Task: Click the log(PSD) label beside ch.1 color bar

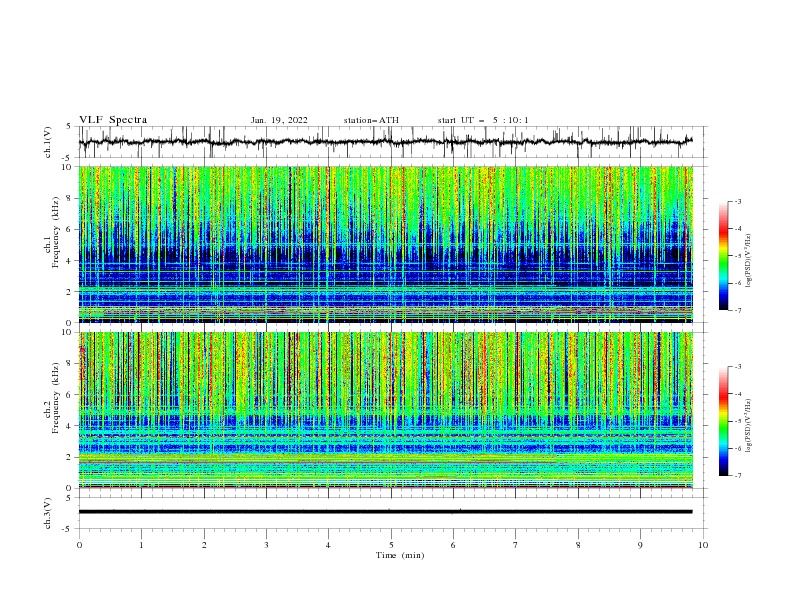Action: tap(749, 261)
